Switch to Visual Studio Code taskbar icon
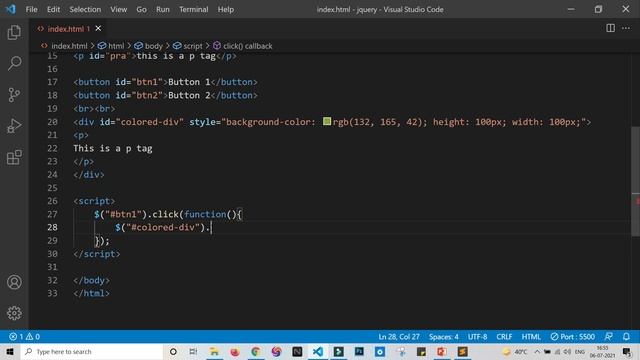Screen dimensions: 640x360 click(318, 351)
